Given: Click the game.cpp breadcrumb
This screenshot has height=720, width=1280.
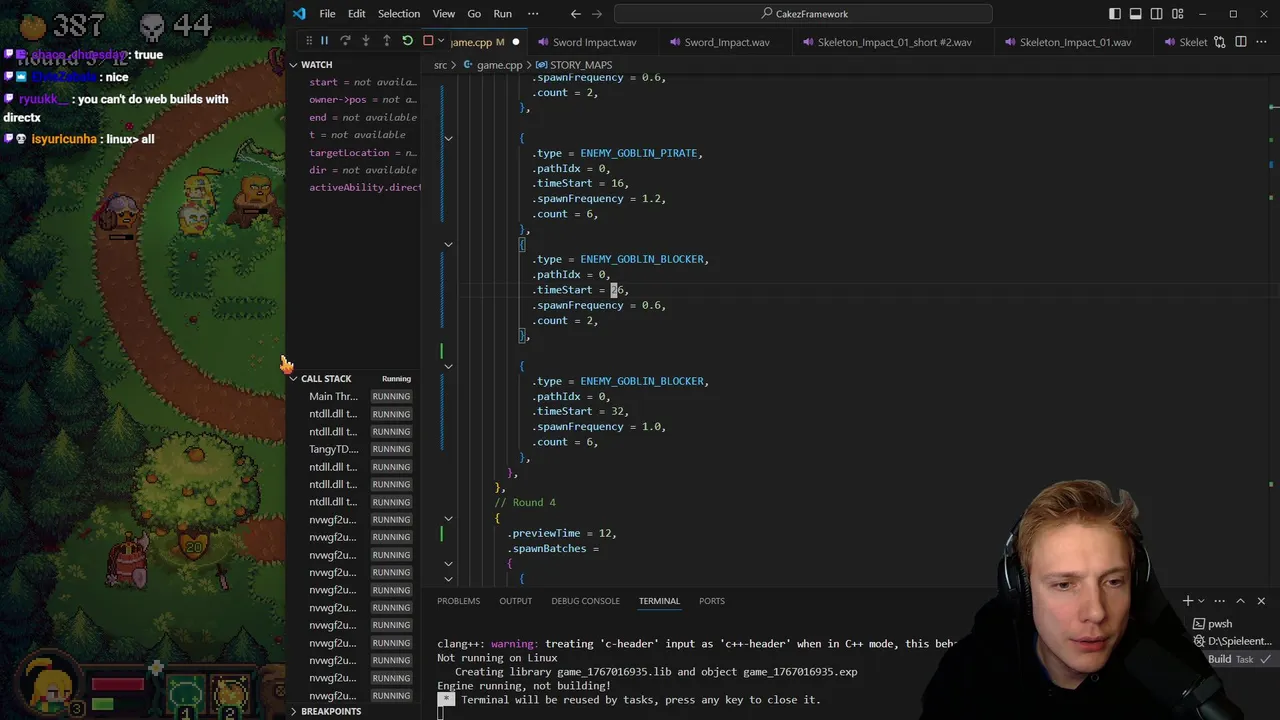Looking at the screenshot, I should [499, 65].
